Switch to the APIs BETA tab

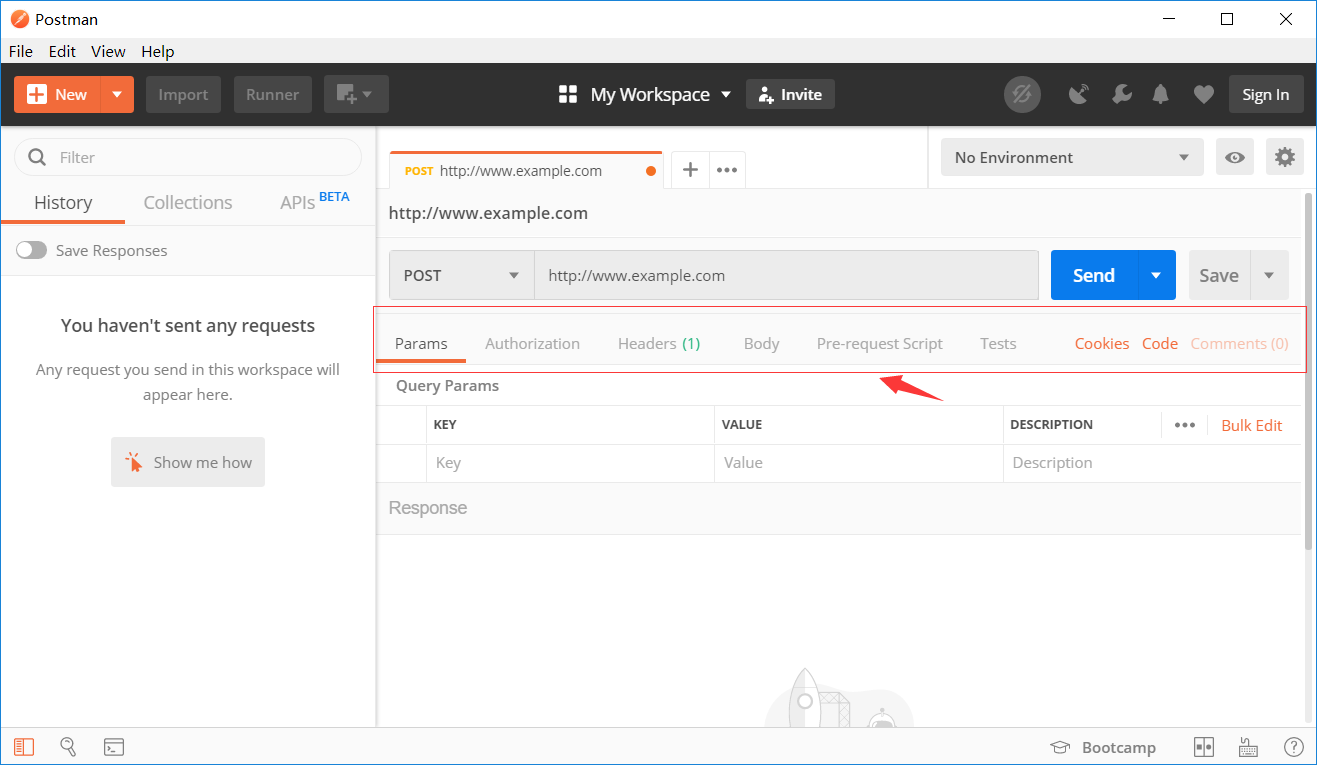coord(314,201)
